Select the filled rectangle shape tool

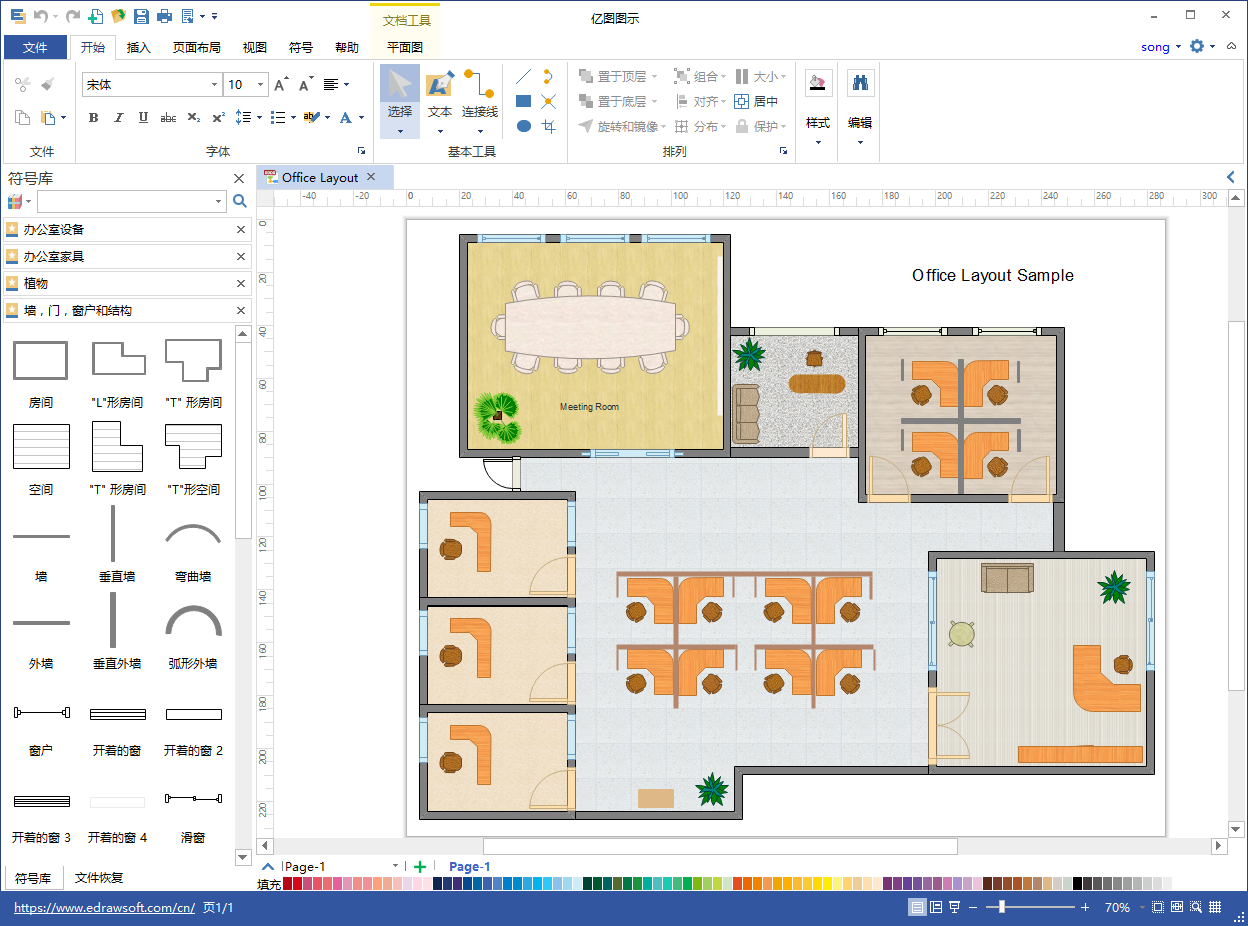click(523, 101)
